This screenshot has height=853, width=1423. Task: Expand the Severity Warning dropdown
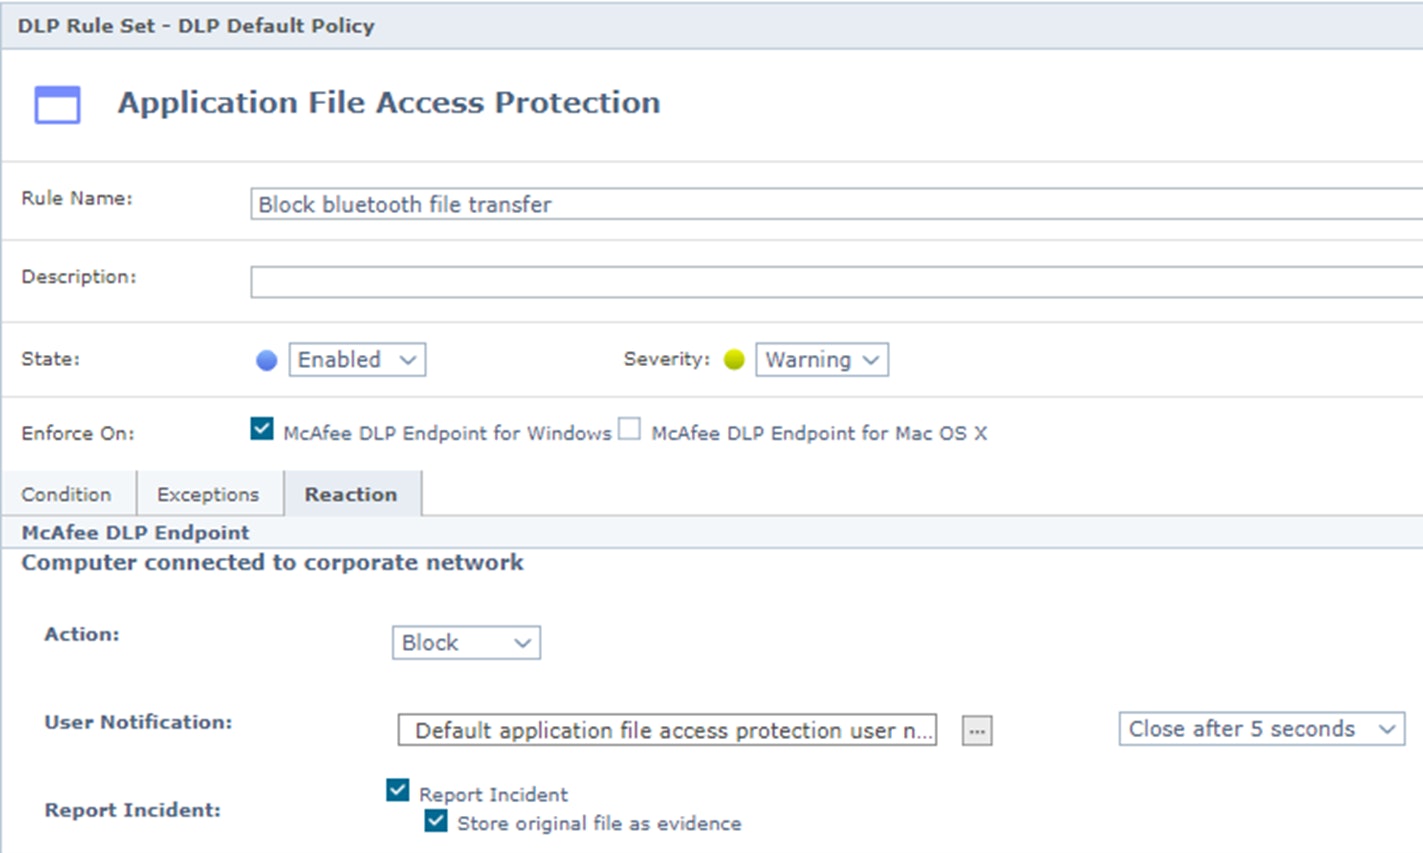click(821, 360)
